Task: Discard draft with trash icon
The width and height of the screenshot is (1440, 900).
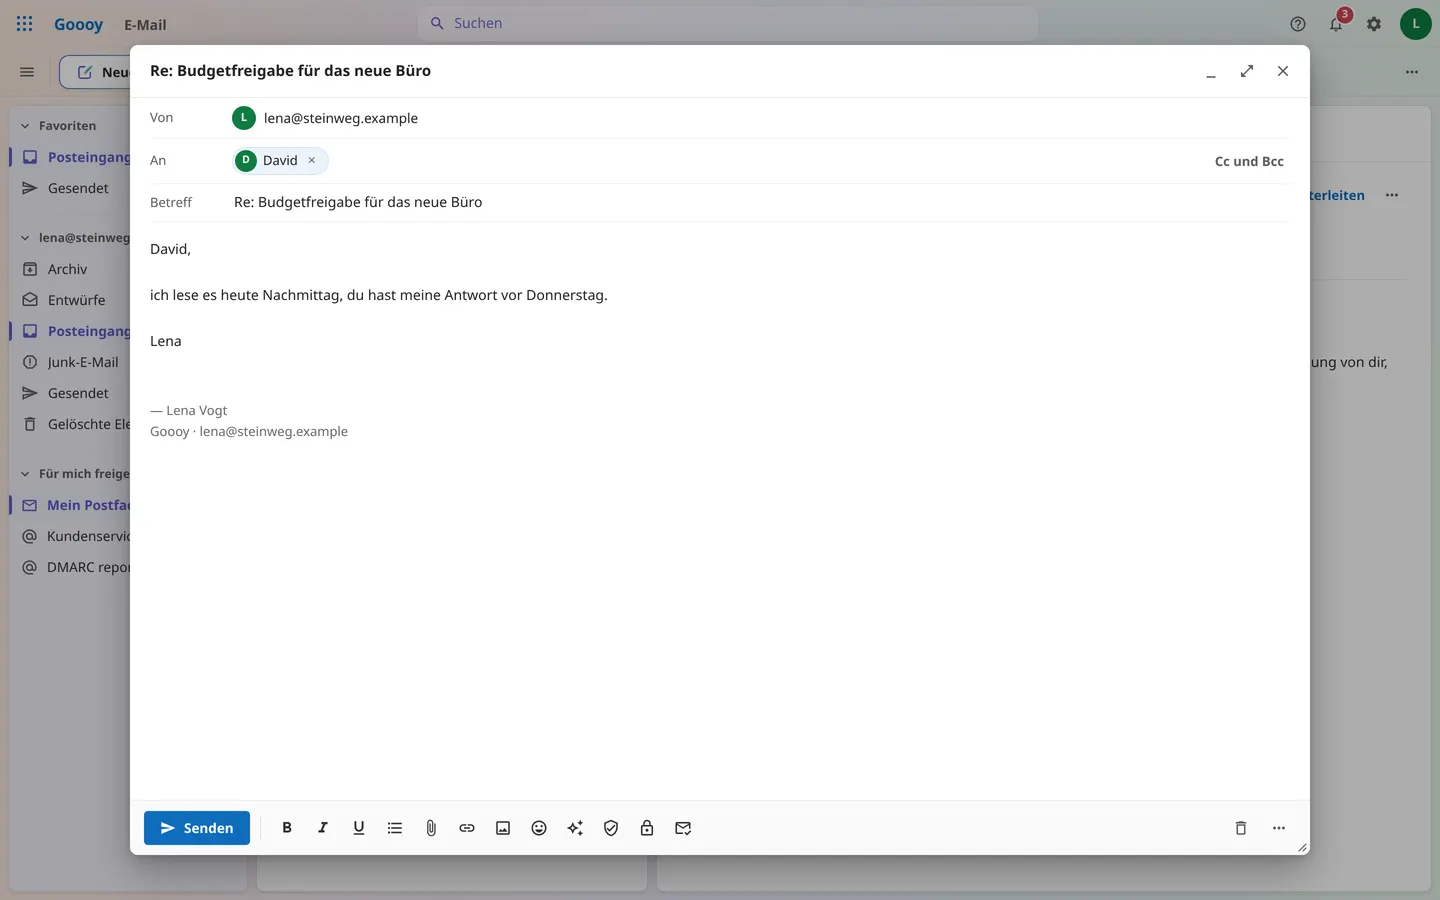Action: pos(1241,828)
